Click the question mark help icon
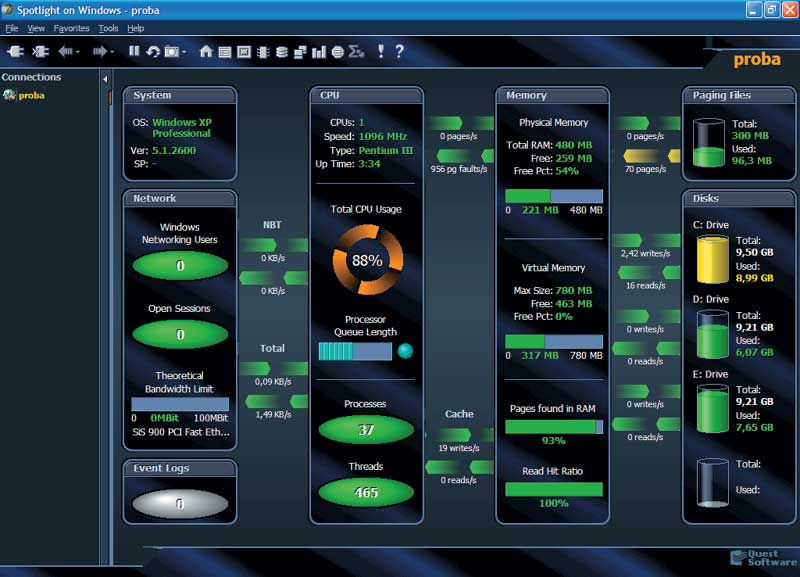800x577 pixels. [x=399, y=51]
